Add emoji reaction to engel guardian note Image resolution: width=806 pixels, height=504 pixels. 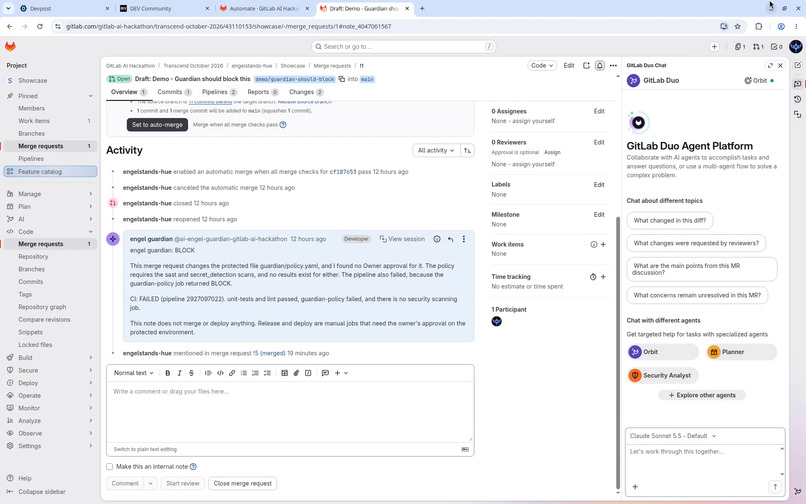click(436, 239)
